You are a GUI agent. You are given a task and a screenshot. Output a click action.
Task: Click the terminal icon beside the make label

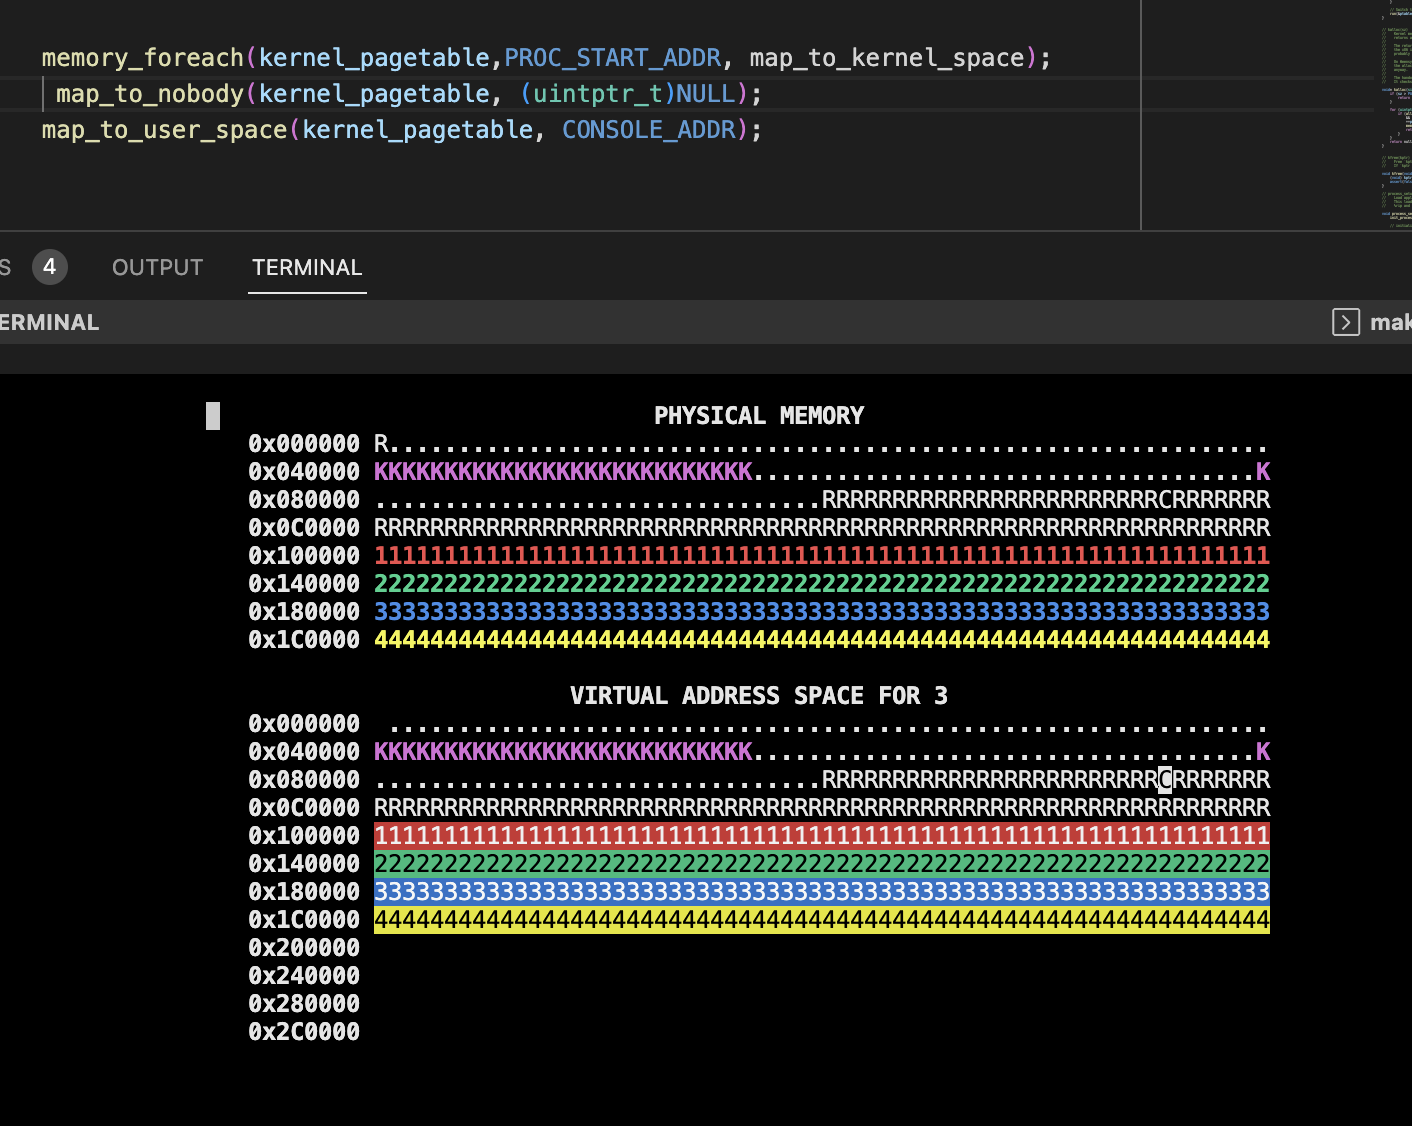[x=1345, y=322]
